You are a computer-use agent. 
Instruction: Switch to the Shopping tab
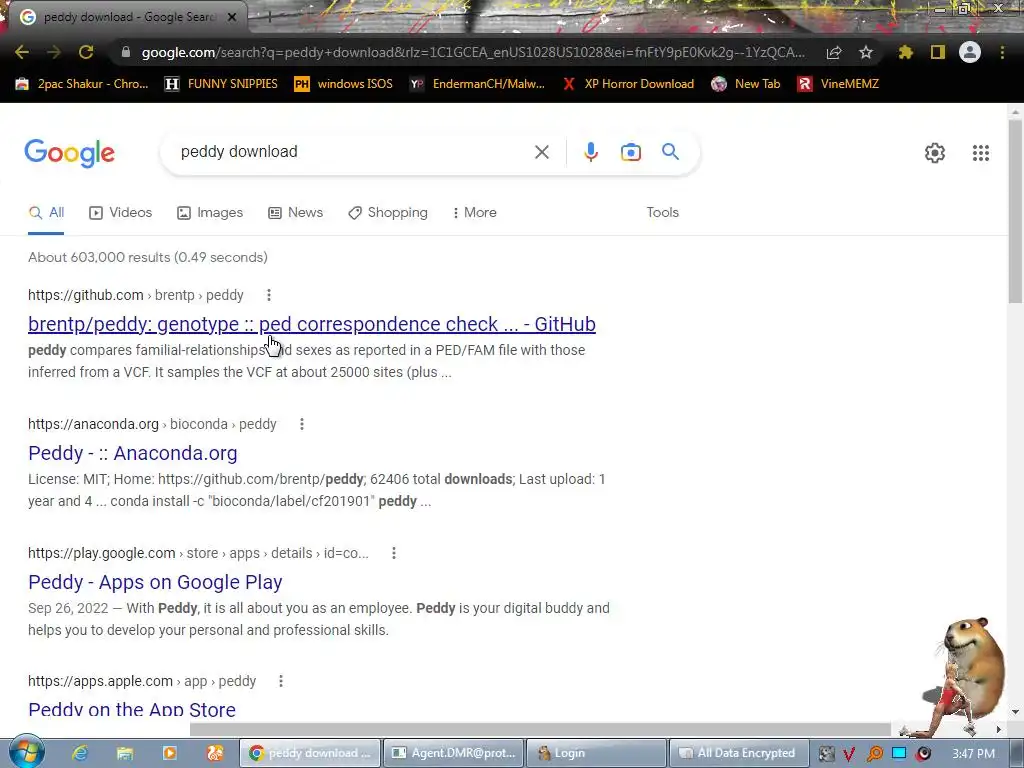pyautogui.click(x=388, y=212)
